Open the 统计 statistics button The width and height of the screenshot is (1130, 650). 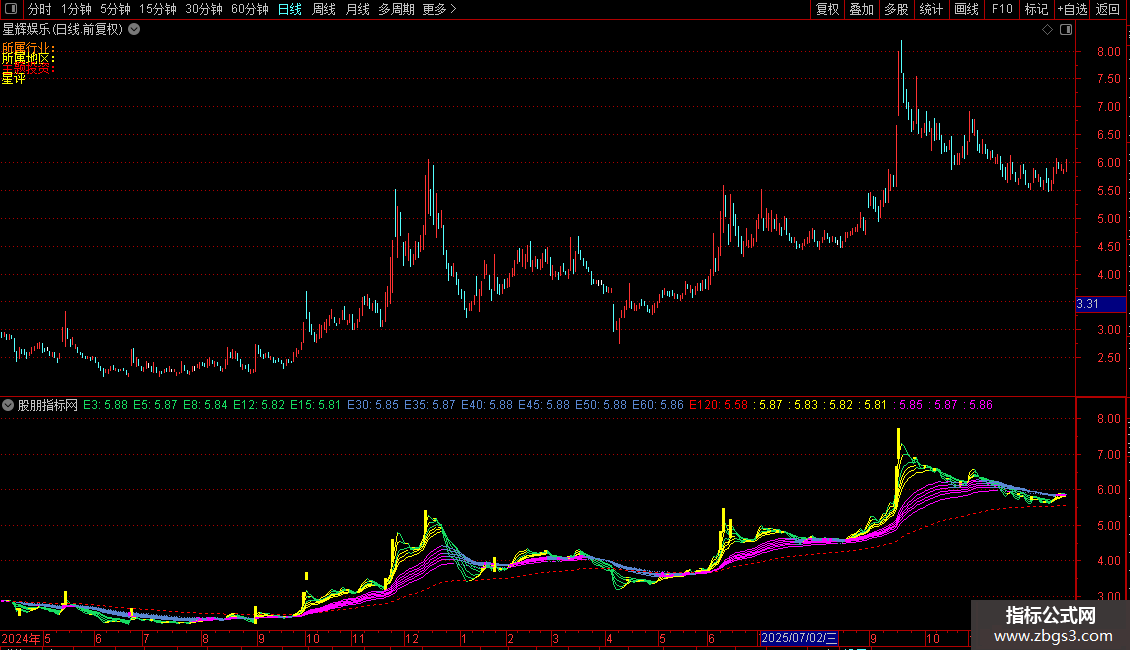pyautogui.click(x=931, y=9)
